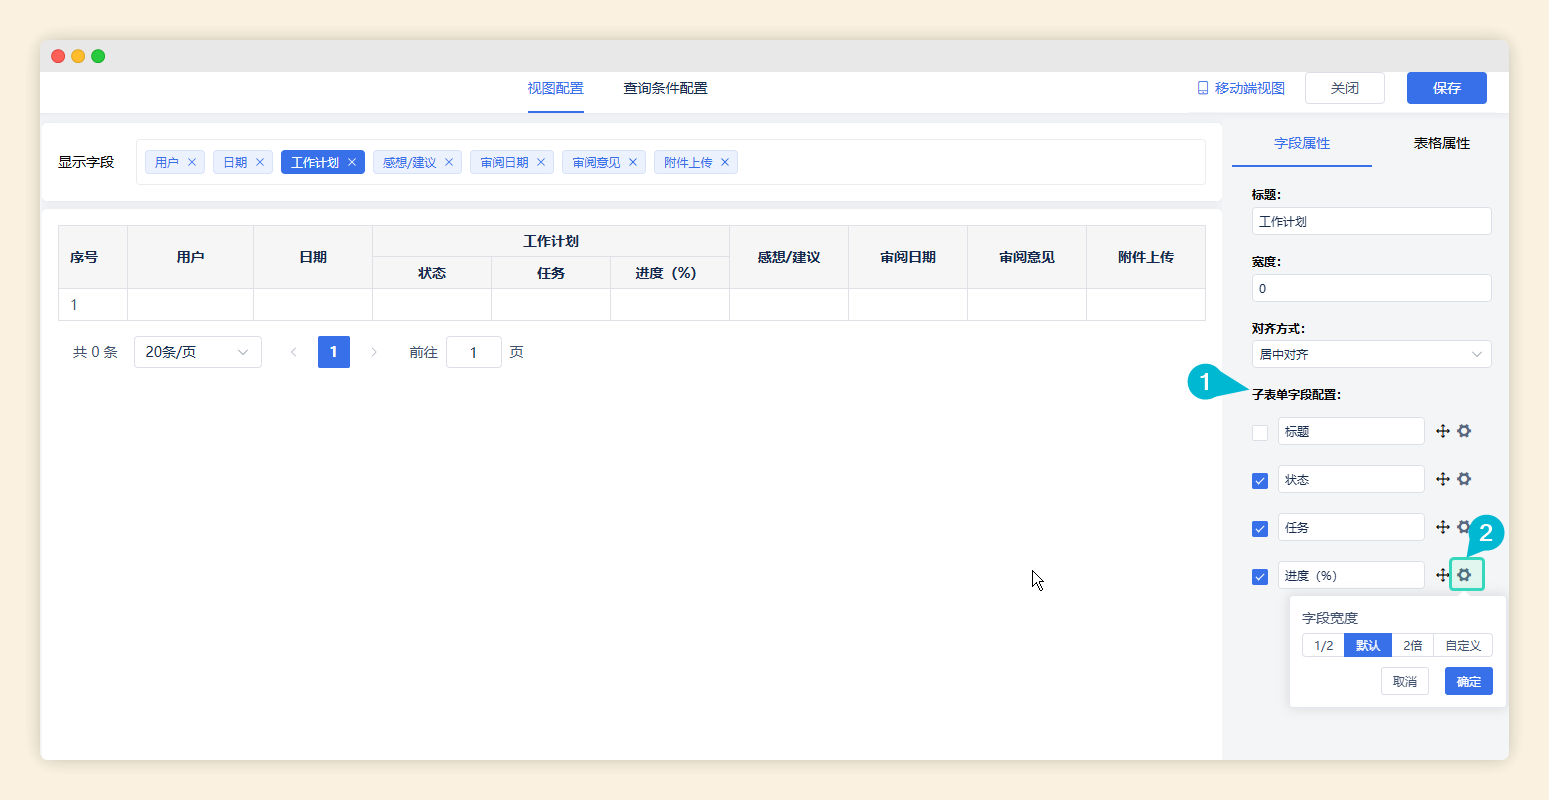The image size is (1549, 800).
Task: Switch to the 查询条件配置 tab
Action: point(664,88)
